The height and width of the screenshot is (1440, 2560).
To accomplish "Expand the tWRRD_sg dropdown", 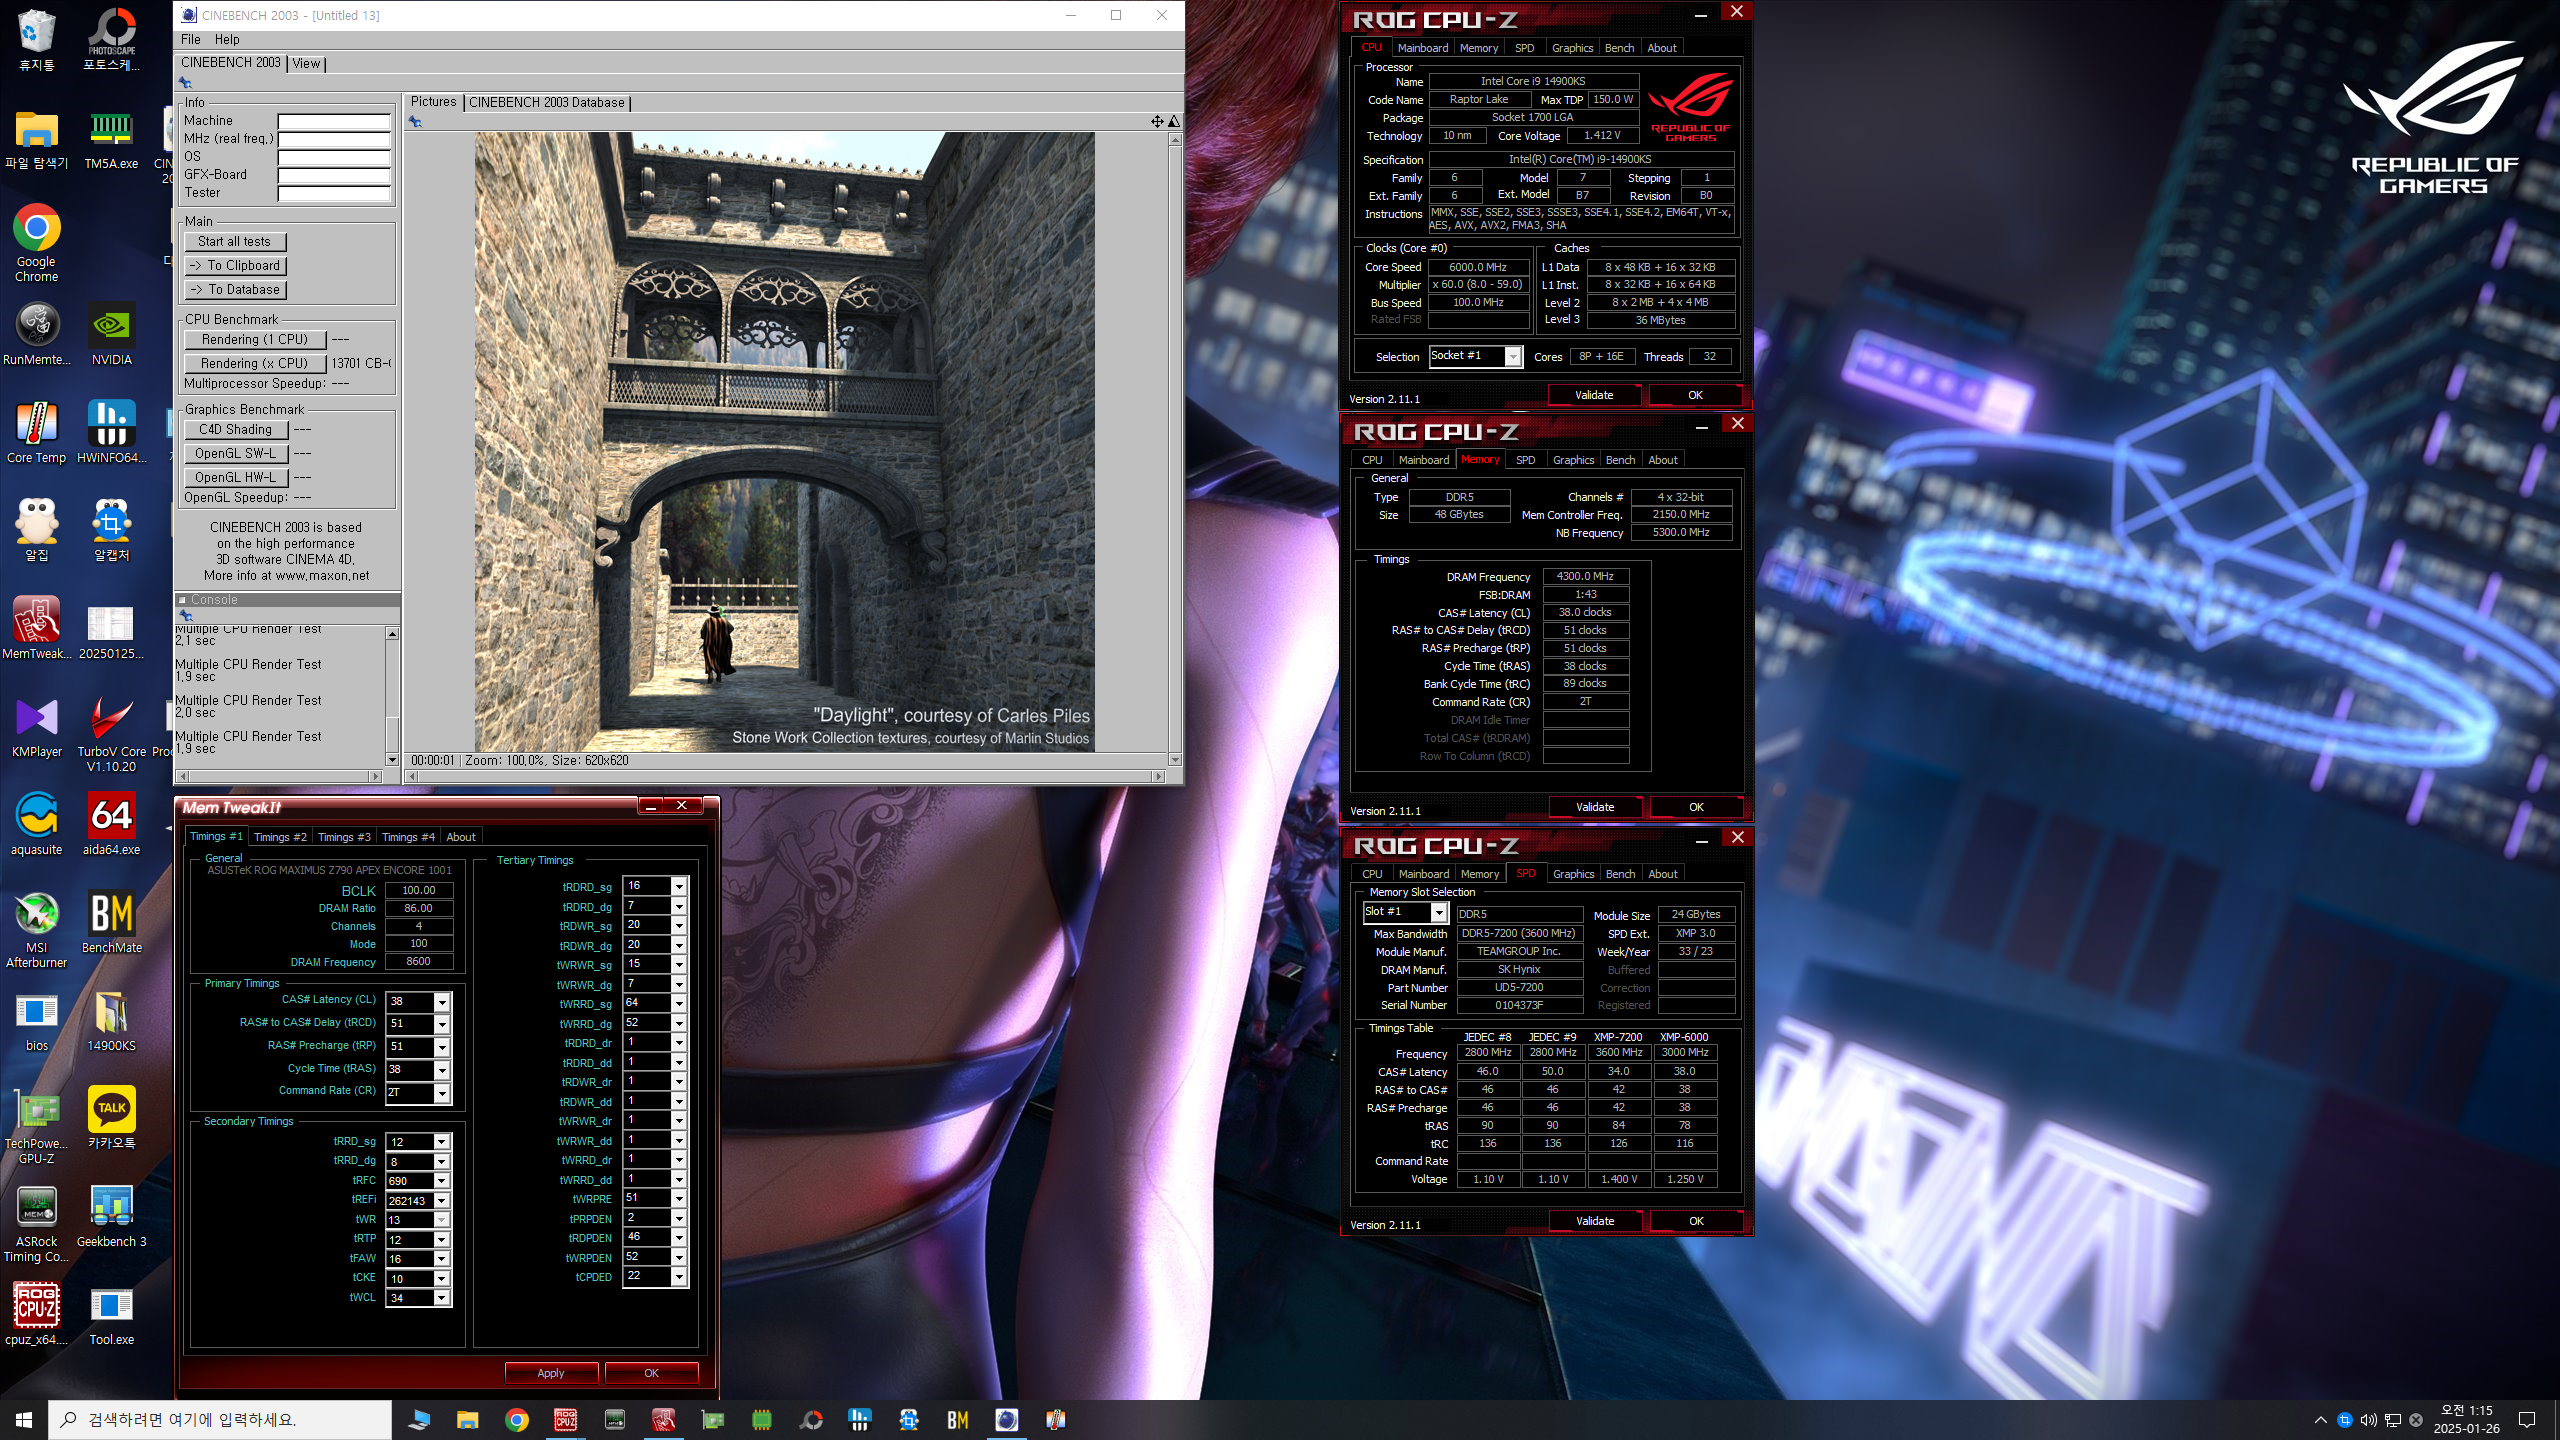I will point(679,1003).
